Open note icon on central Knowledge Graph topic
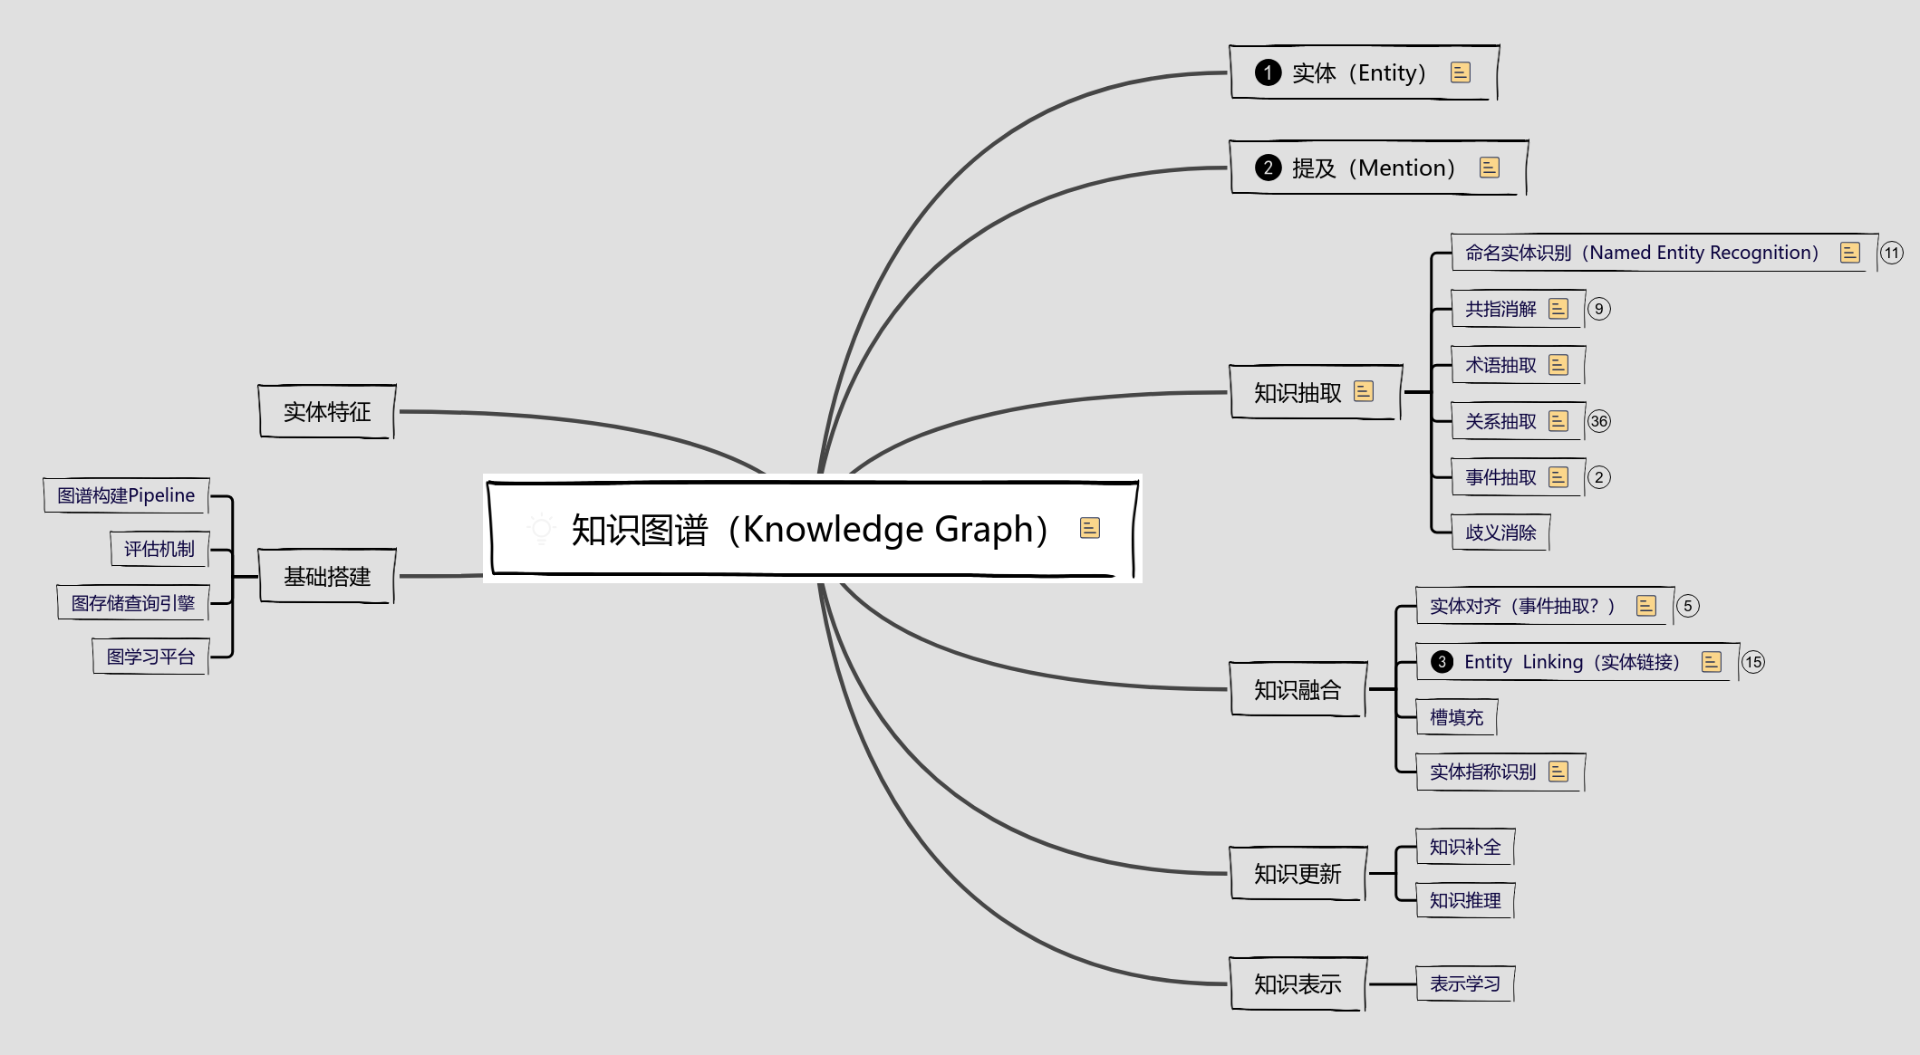Viewport: 1920px width, 1055px height. click(x=1090, y=528)
